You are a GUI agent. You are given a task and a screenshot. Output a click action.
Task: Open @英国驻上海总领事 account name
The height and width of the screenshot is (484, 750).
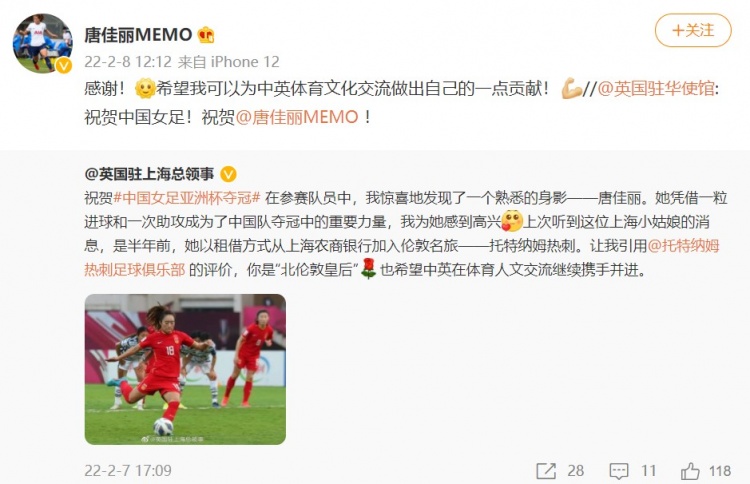click(x=149, y=174)
